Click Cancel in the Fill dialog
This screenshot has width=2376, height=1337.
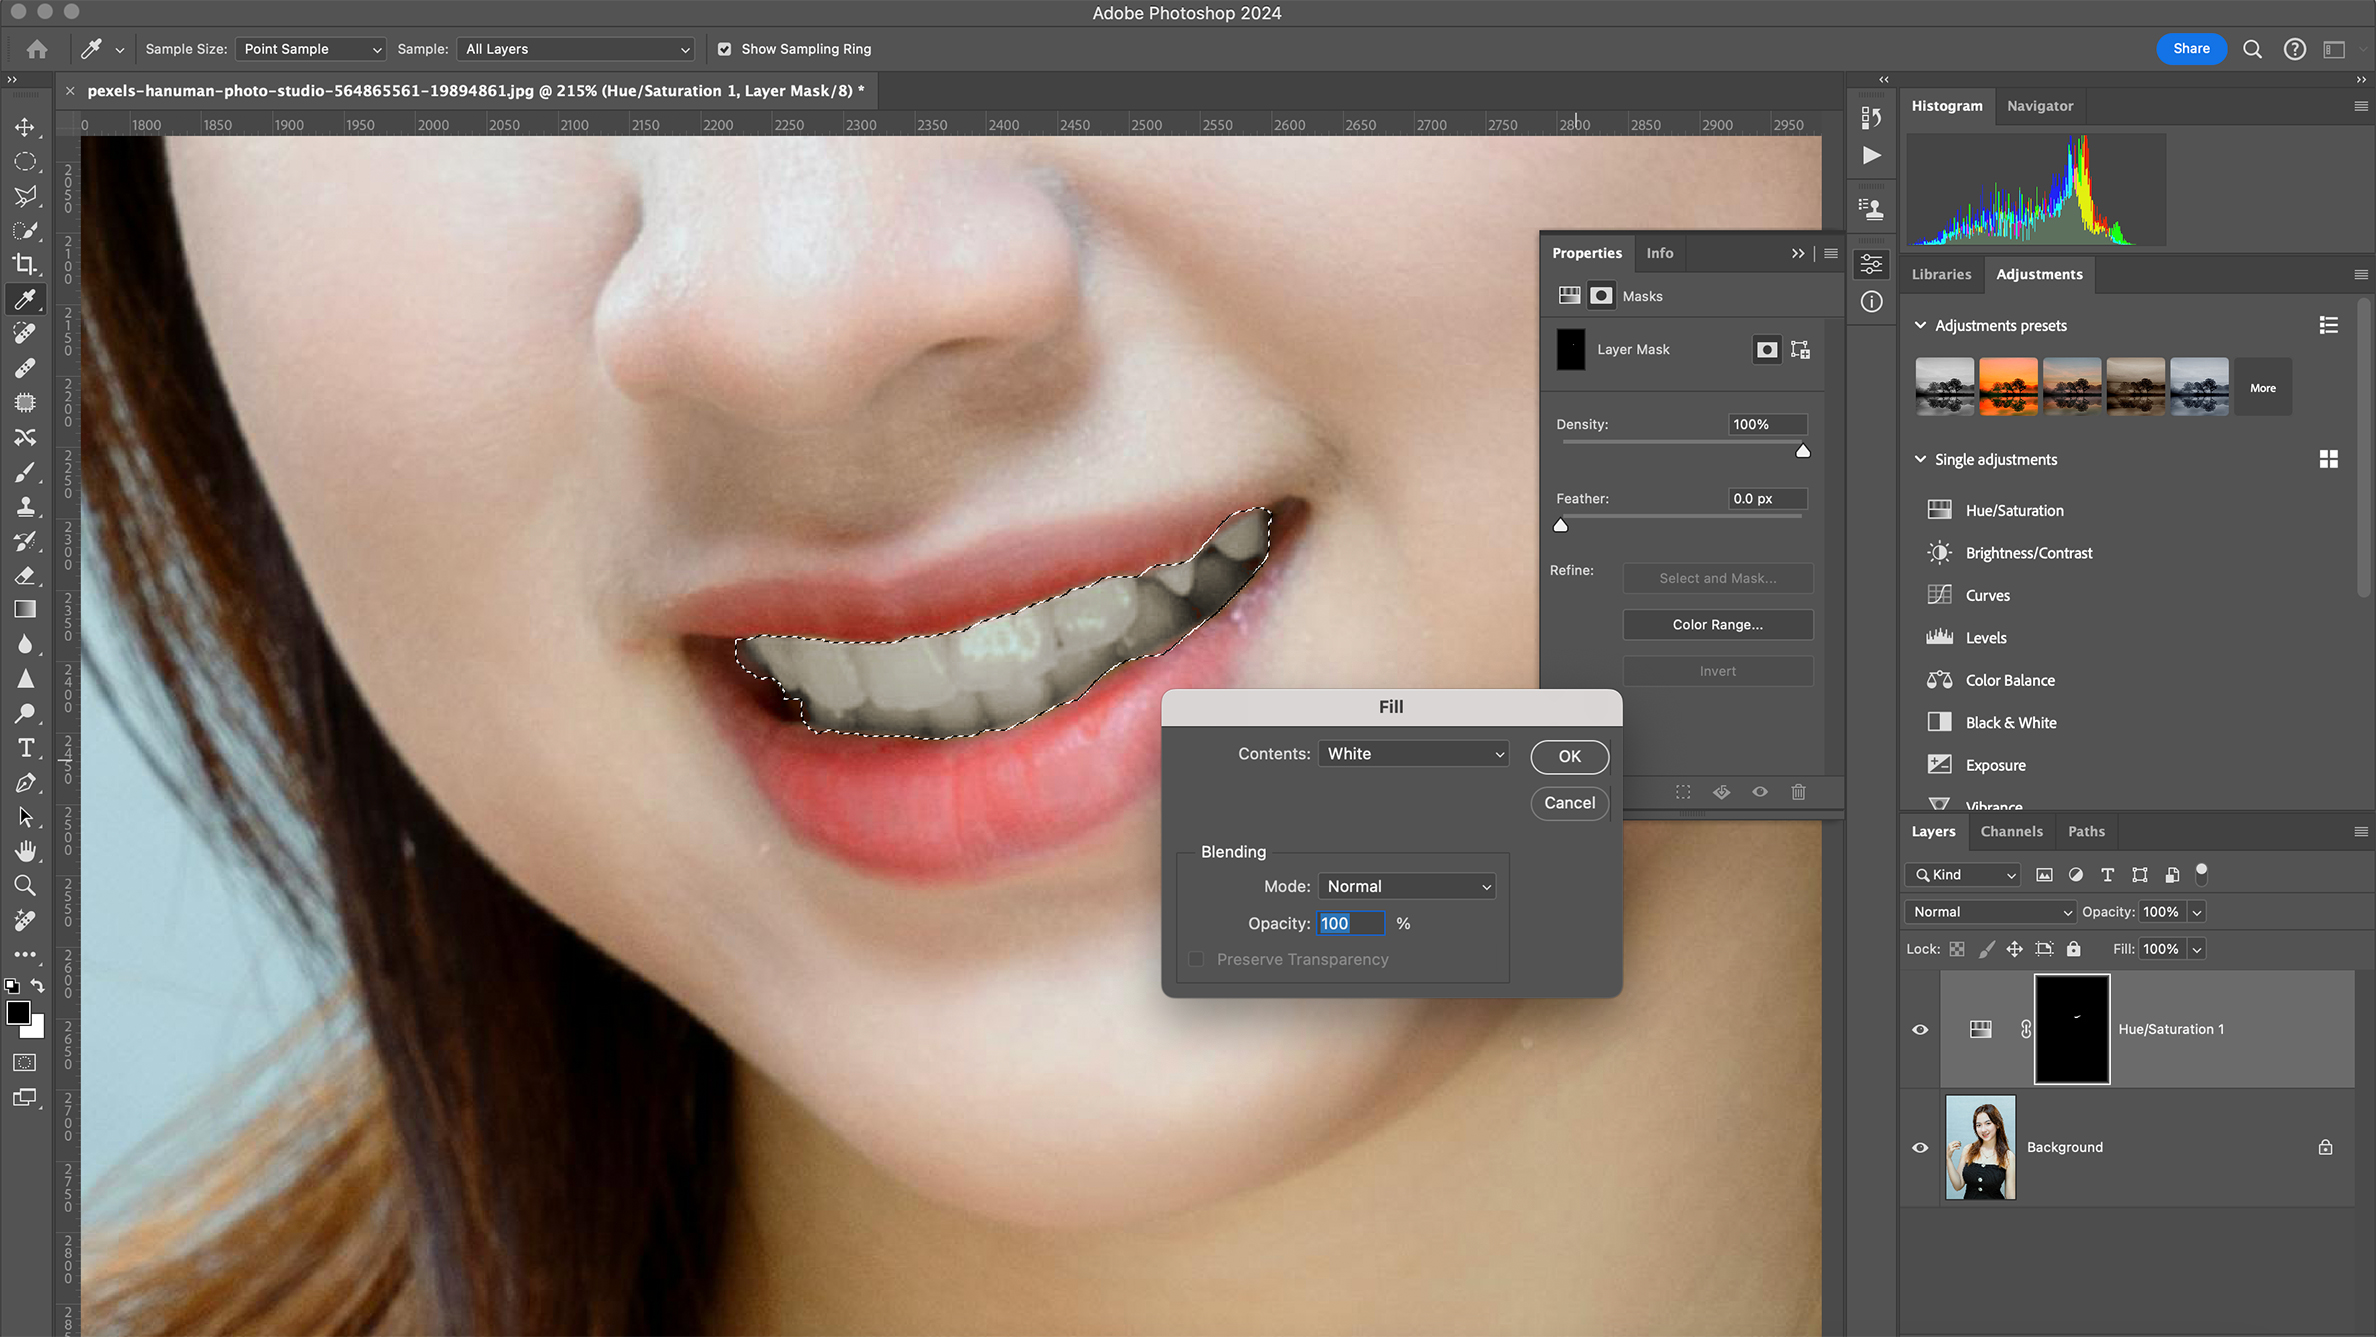[1569, 803]
